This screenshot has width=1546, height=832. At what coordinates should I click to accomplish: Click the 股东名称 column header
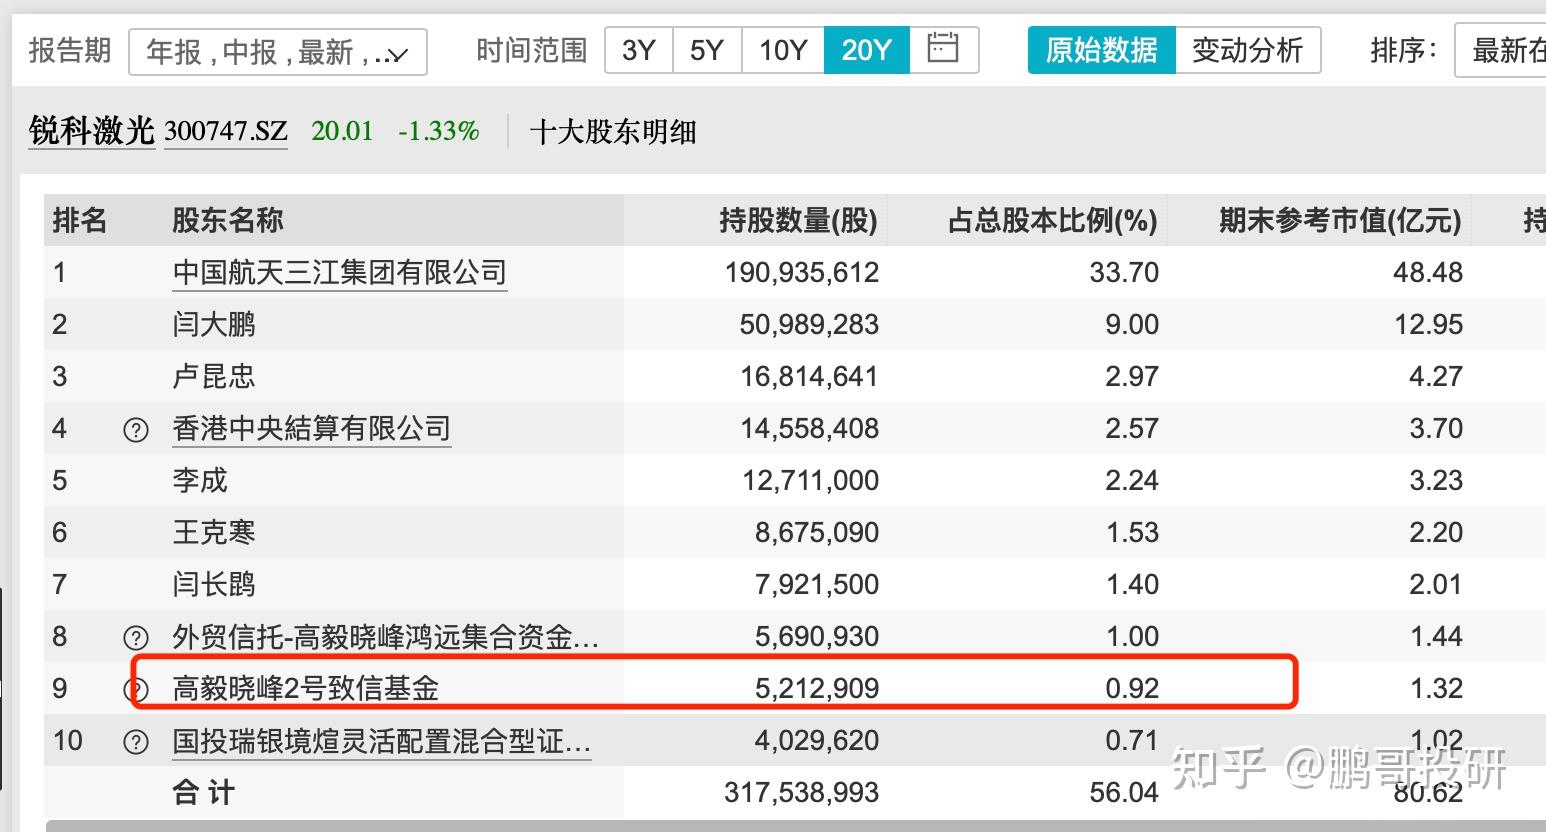tap(228, 220)
